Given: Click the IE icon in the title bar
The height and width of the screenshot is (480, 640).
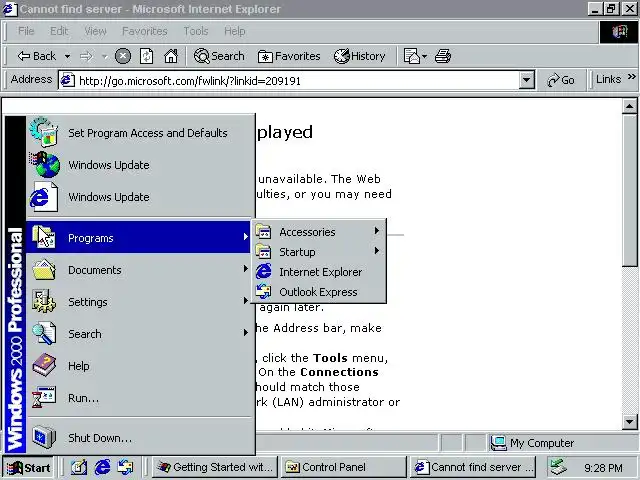Looking at the screenshot, I should point(9,9).
